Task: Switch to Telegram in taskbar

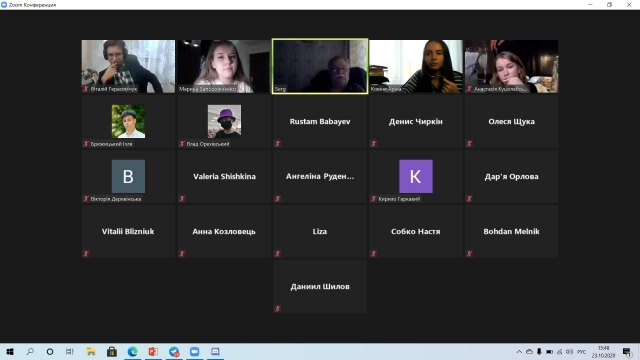Action: [x=174, y=351]
